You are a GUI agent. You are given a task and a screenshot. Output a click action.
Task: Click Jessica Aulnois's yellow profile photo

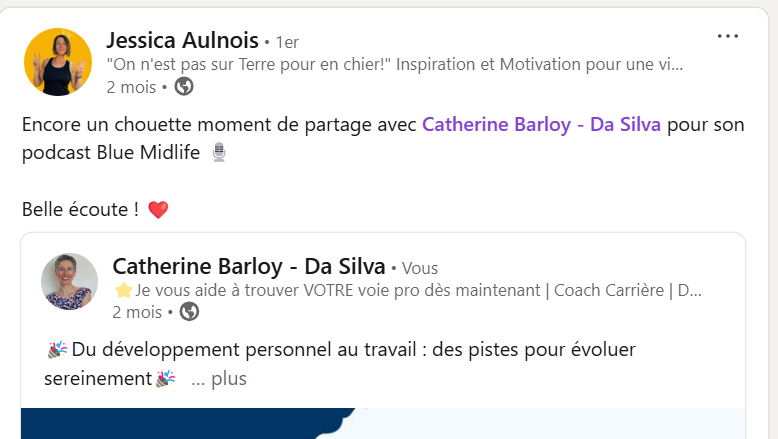tap(58, 62)
